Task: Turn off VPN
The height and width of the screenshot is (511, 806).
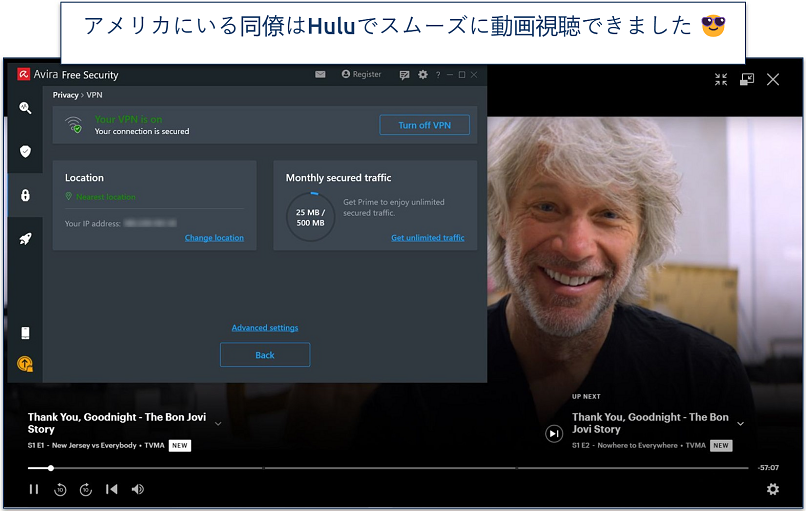Action: coord(424,125)
